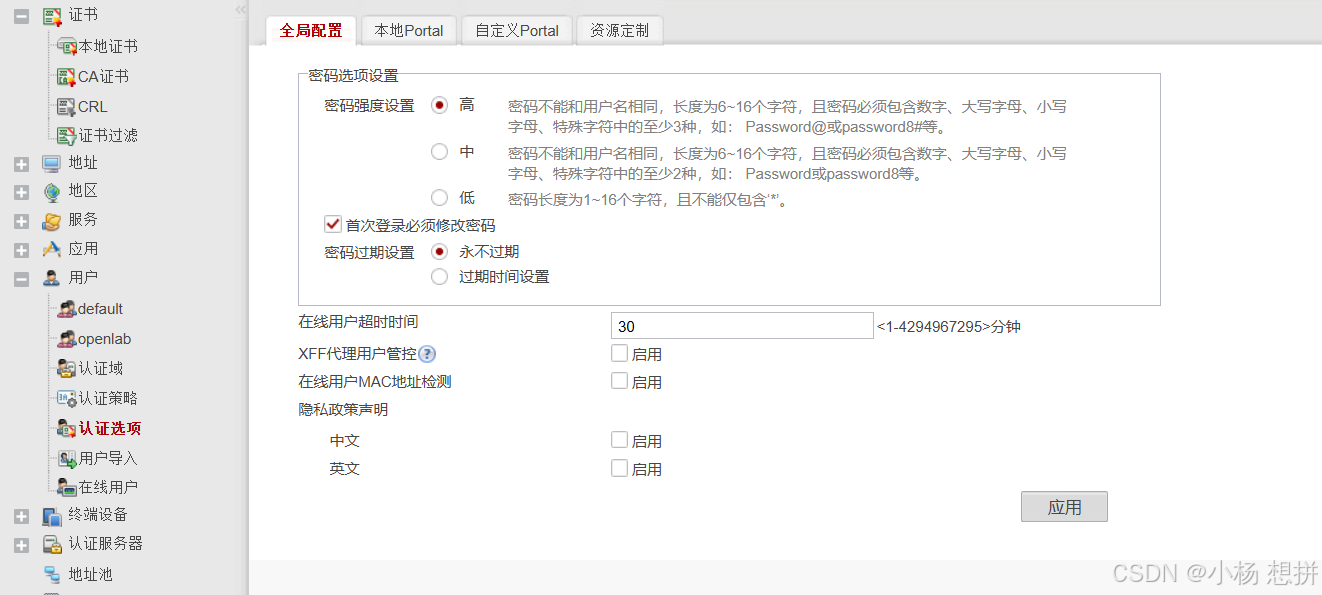Image resolution: width=1322 pixels, height=595 pixels.
Task: Collapse the 用户 tree node
Action: pyautogui.click(x=21, y=279)
